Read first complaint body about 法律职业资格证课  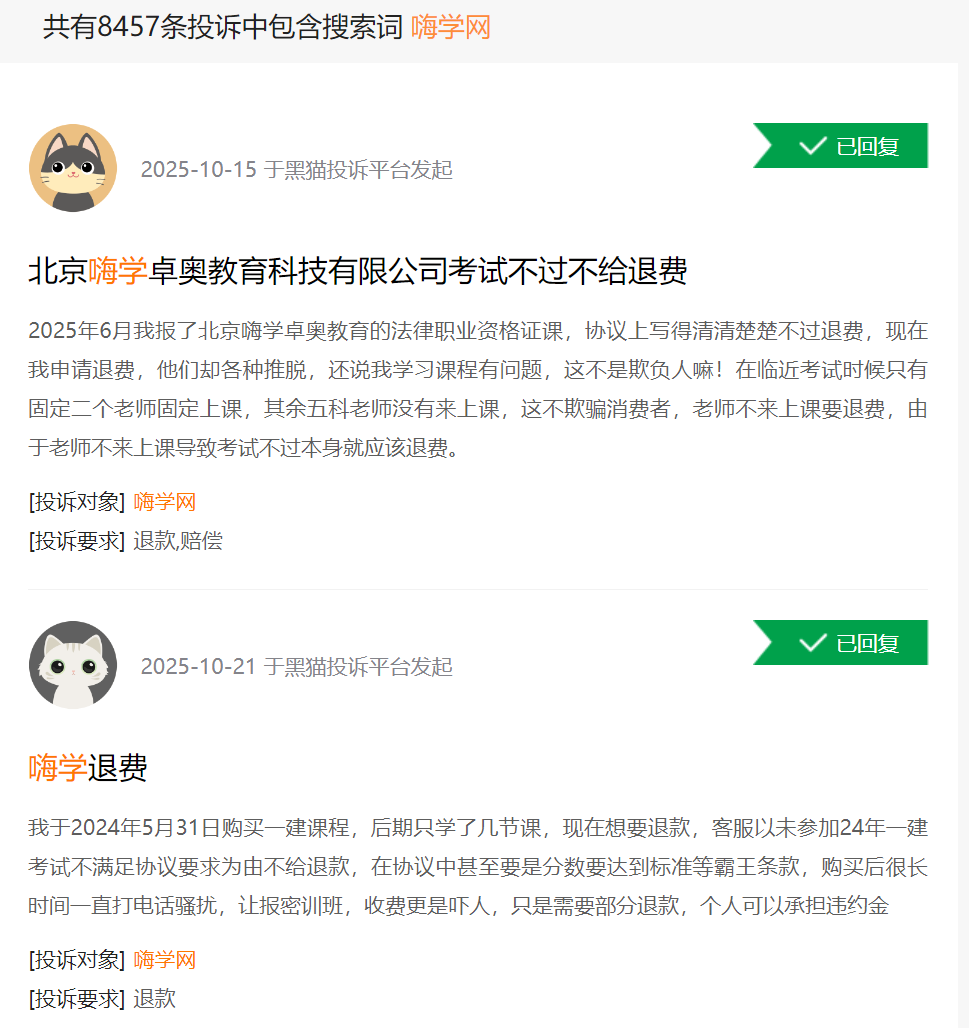(x=478, y=389)
